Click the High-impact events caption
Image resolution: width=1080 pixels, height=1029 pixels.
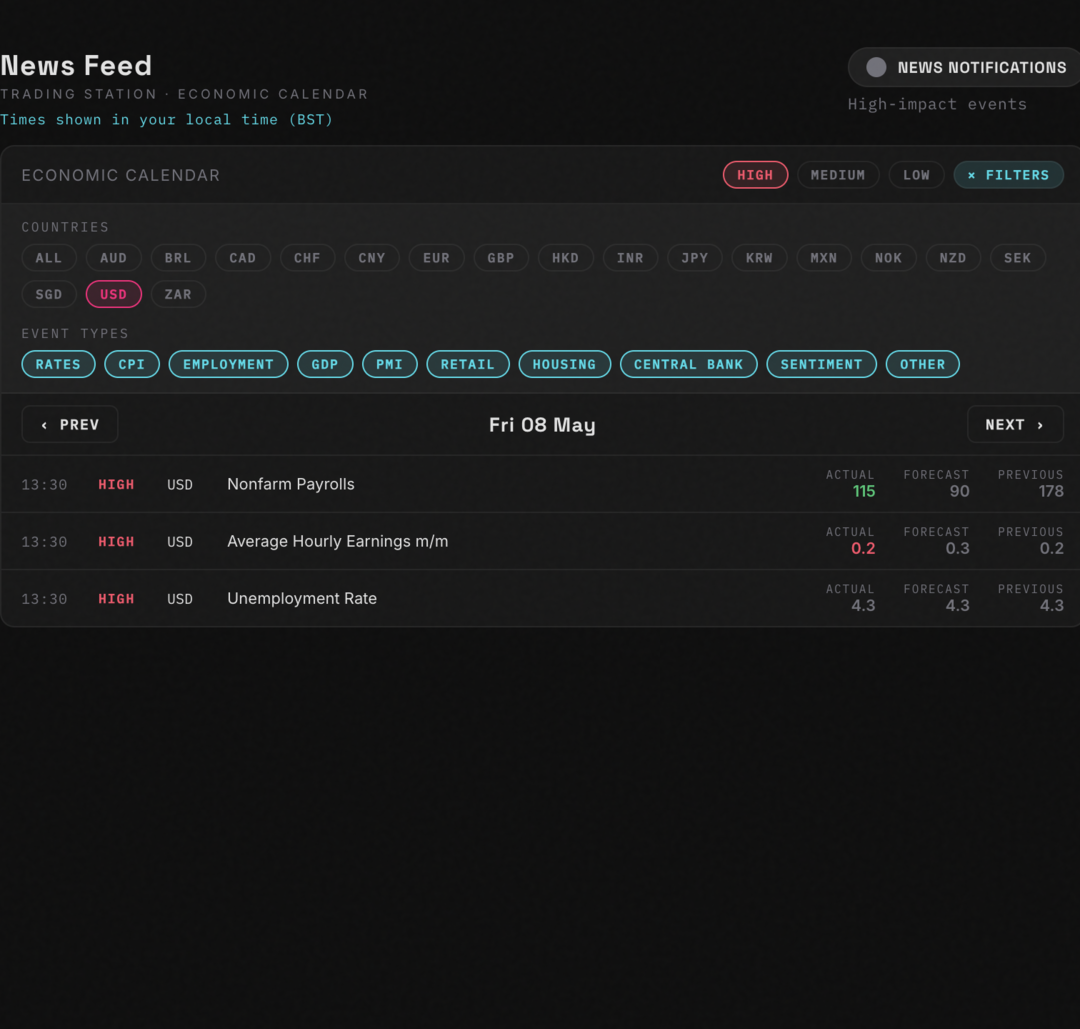pyautogui.click(x=937, y=104)
